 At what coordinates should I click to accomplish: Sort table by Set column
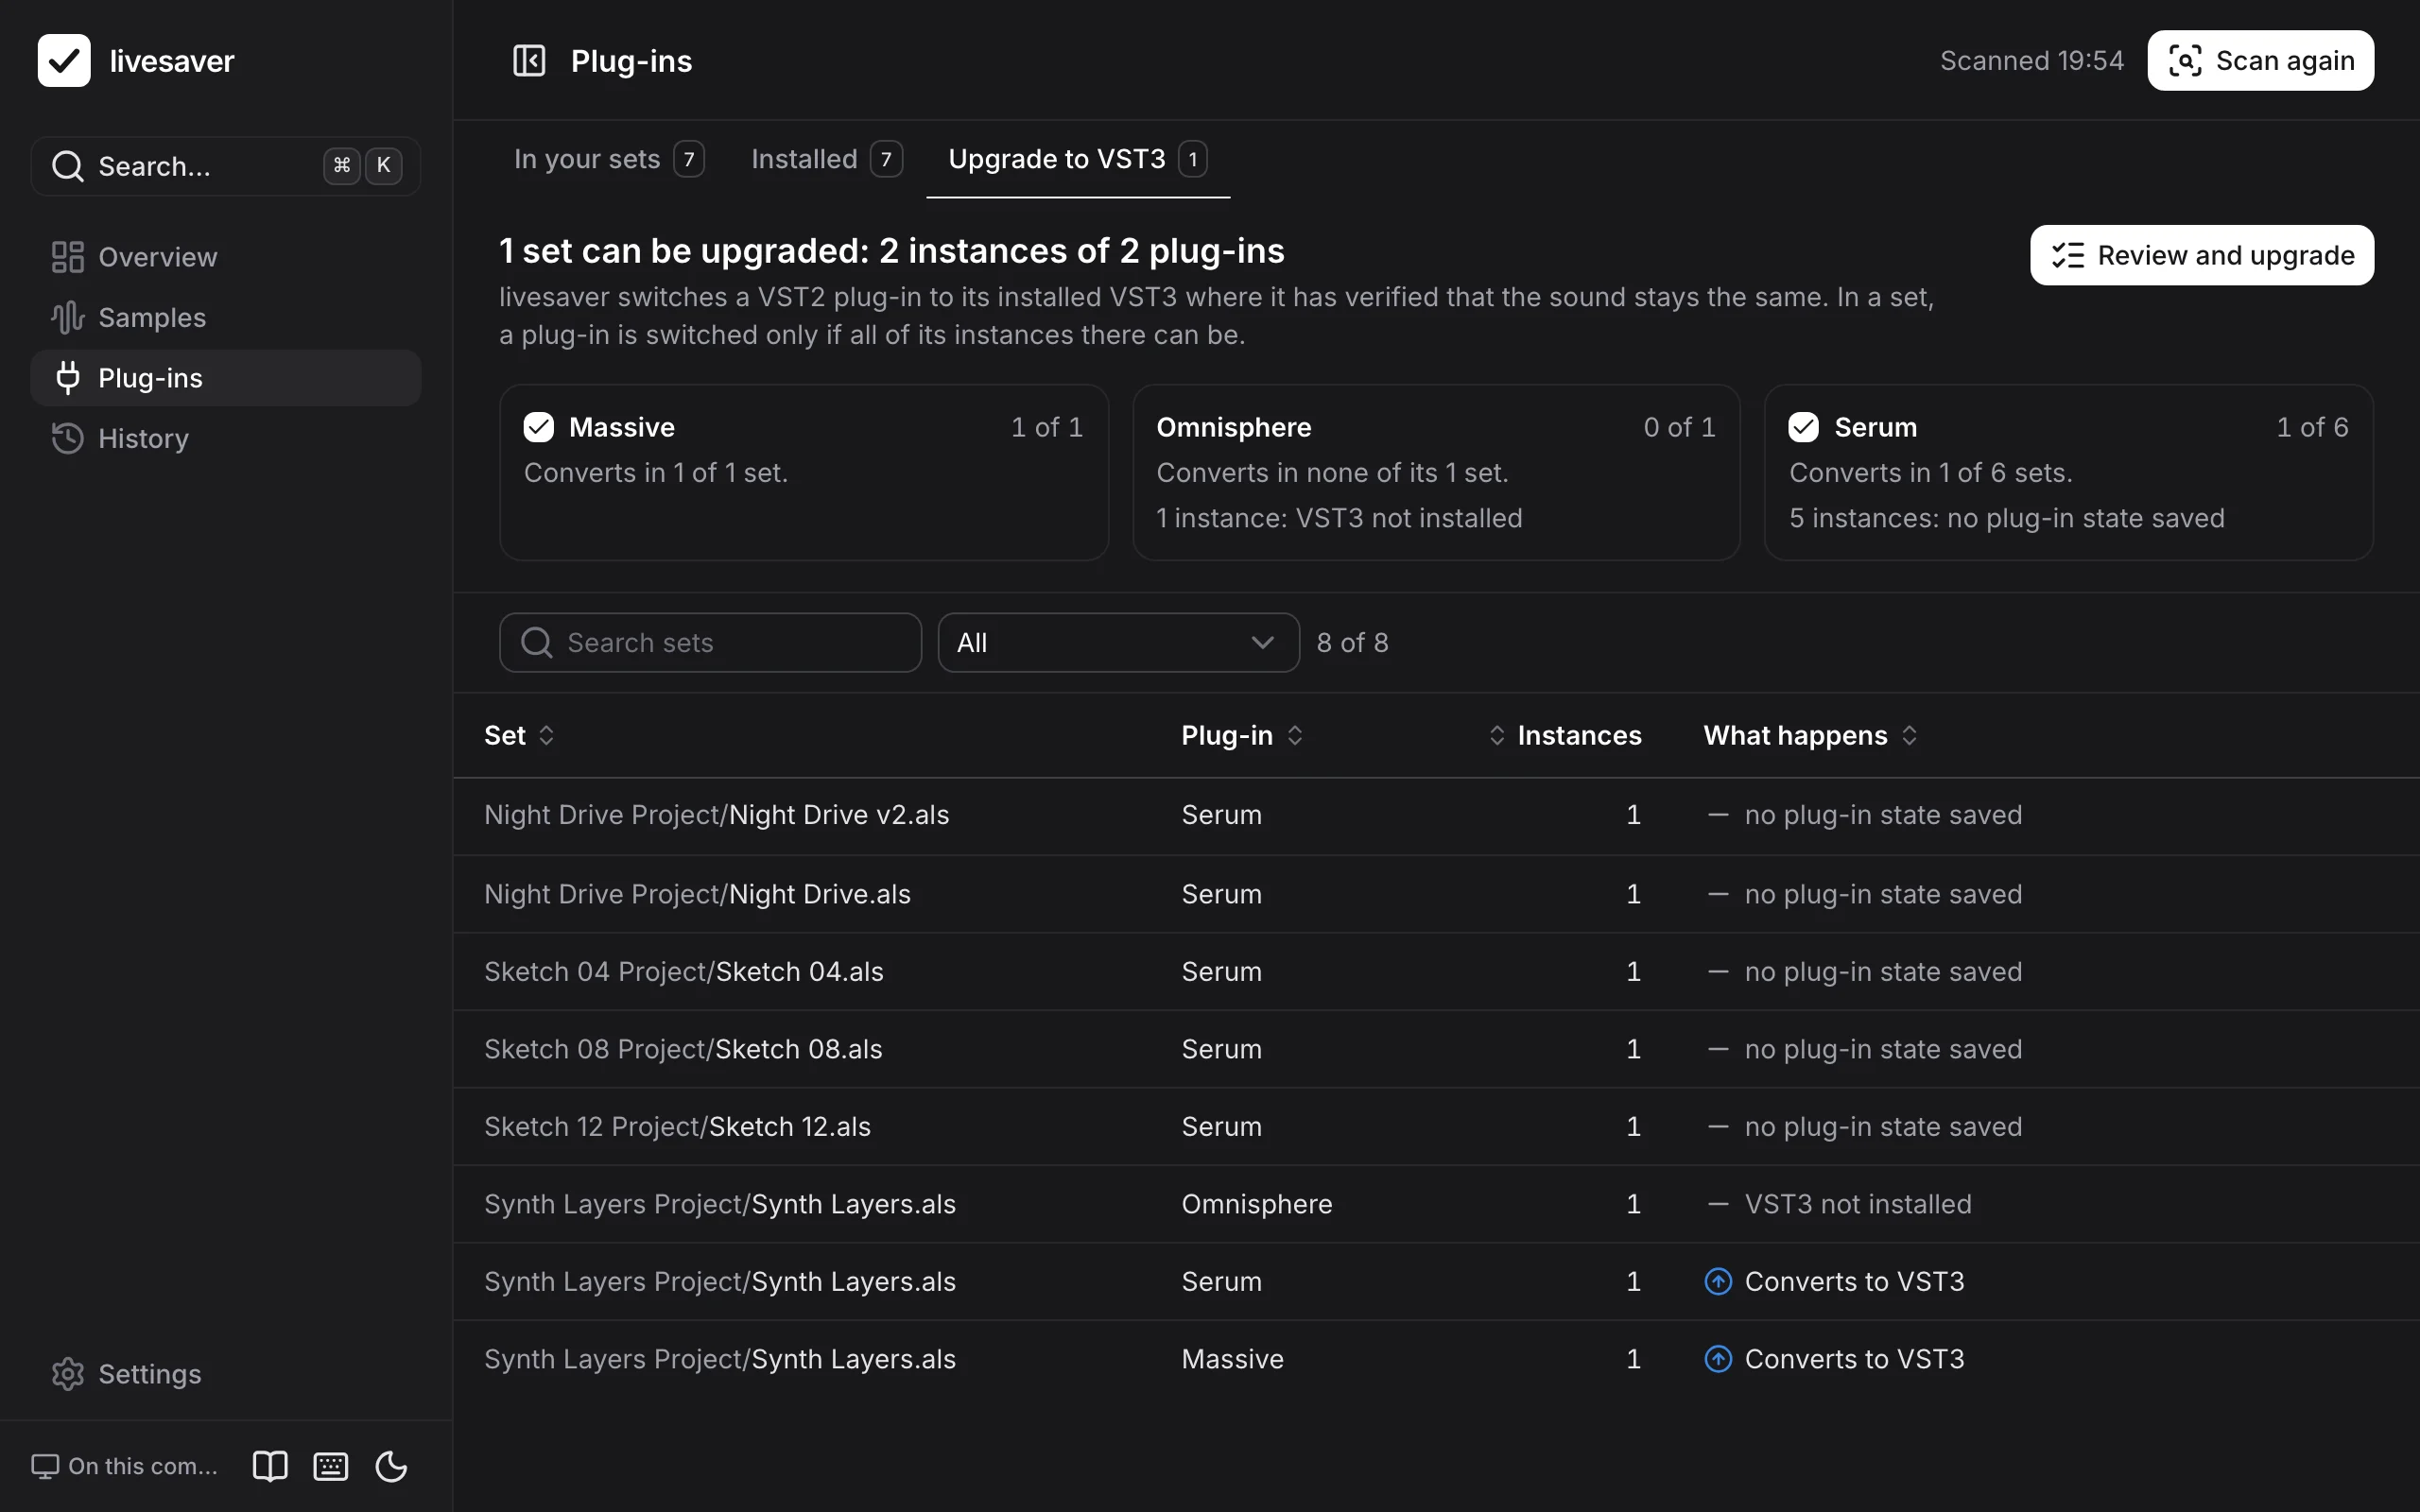pos(519,736)
